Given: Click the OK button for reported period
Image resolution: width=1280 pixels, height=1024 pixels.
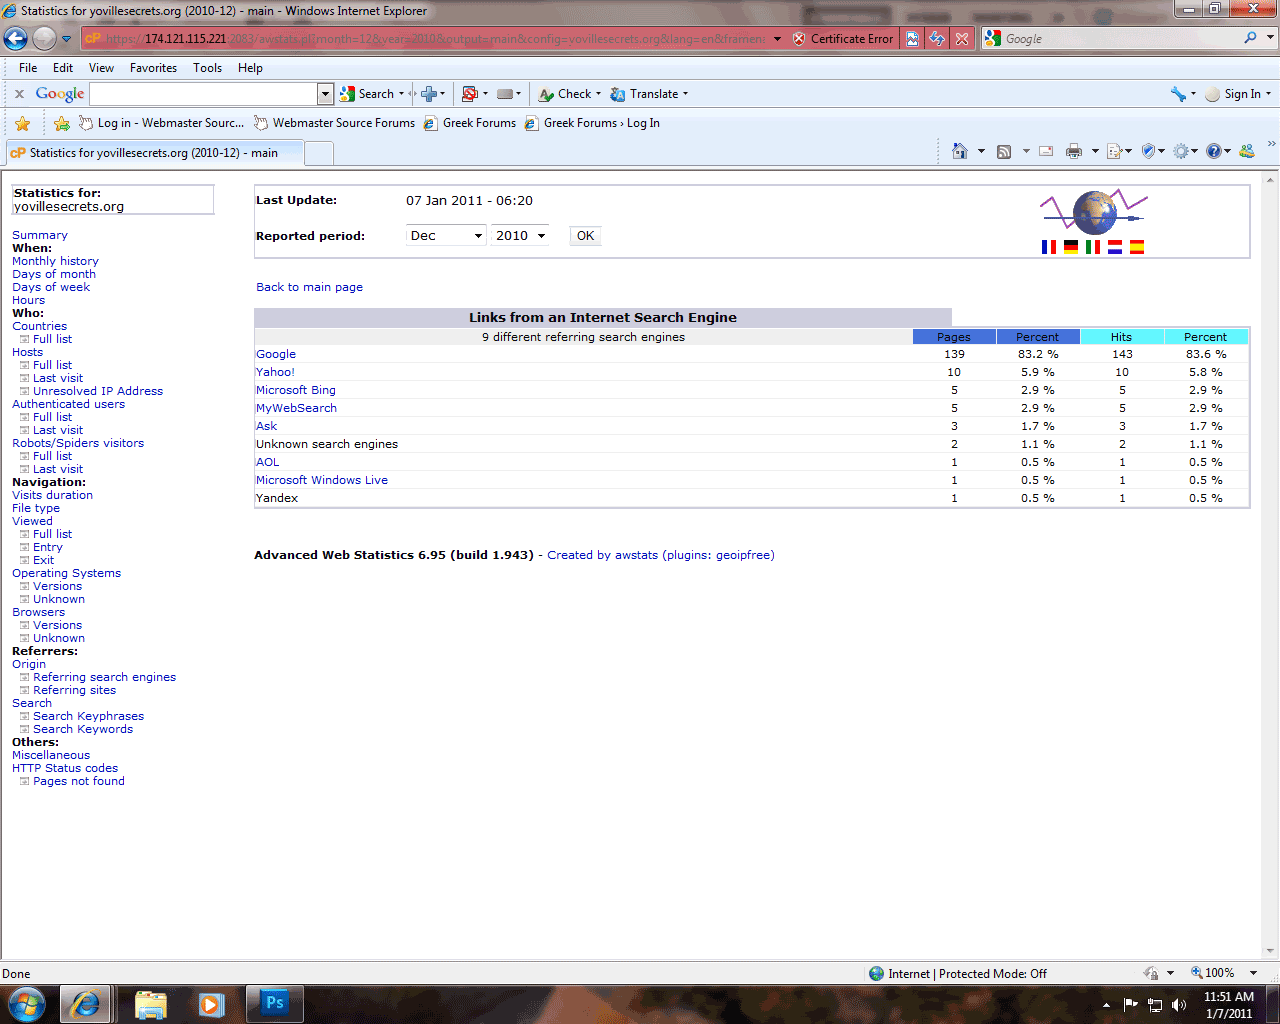Looking at the screenshot, I should pos(585,236).
